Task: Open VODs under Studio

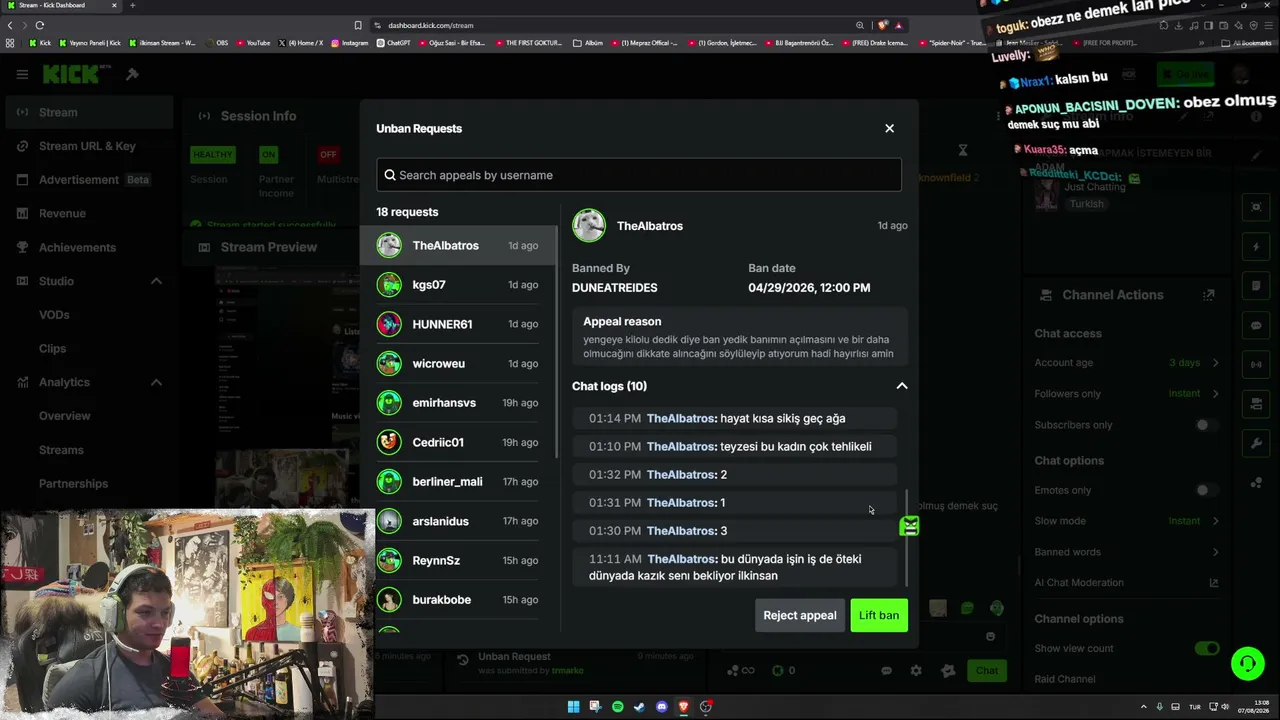Action: point(54,315)
